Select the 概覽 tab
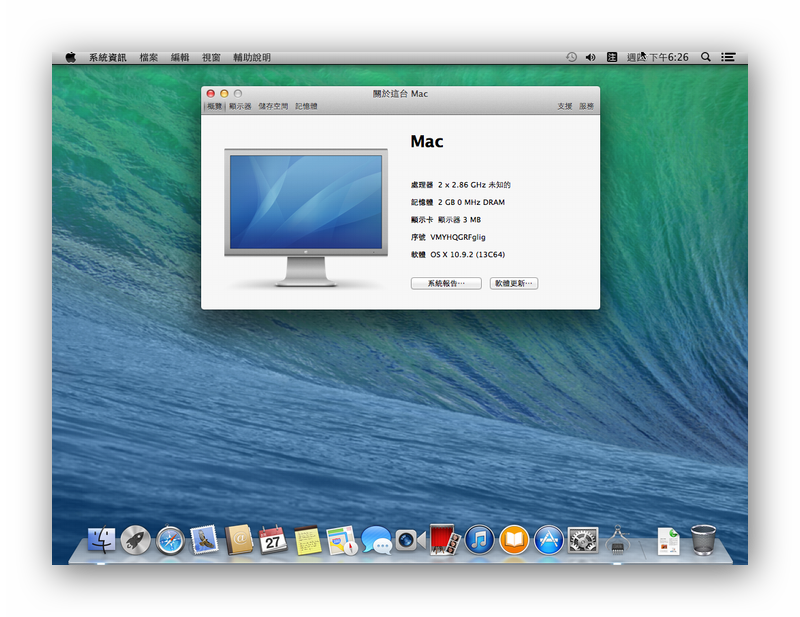800x617 pixels. pyautogui.click(x=215, y=106)
